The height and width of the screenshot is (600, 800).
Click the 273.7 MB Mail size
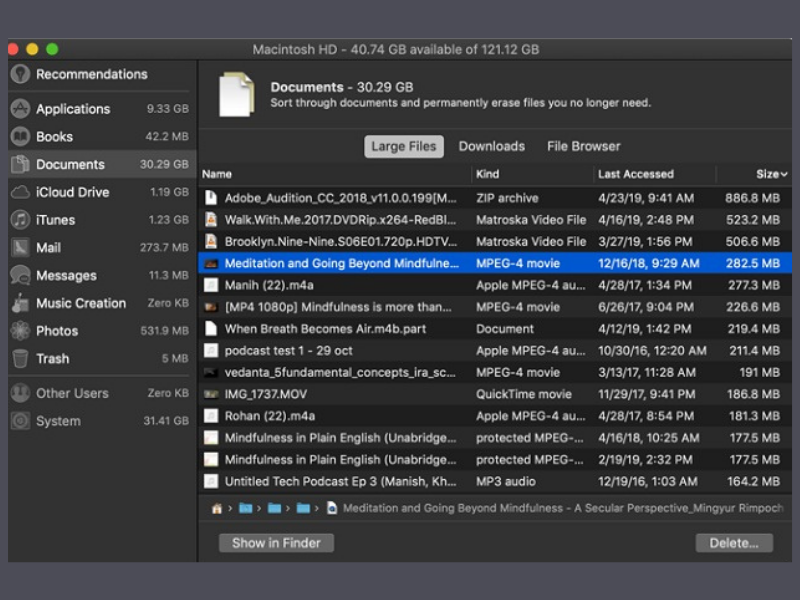click(164, 247)
